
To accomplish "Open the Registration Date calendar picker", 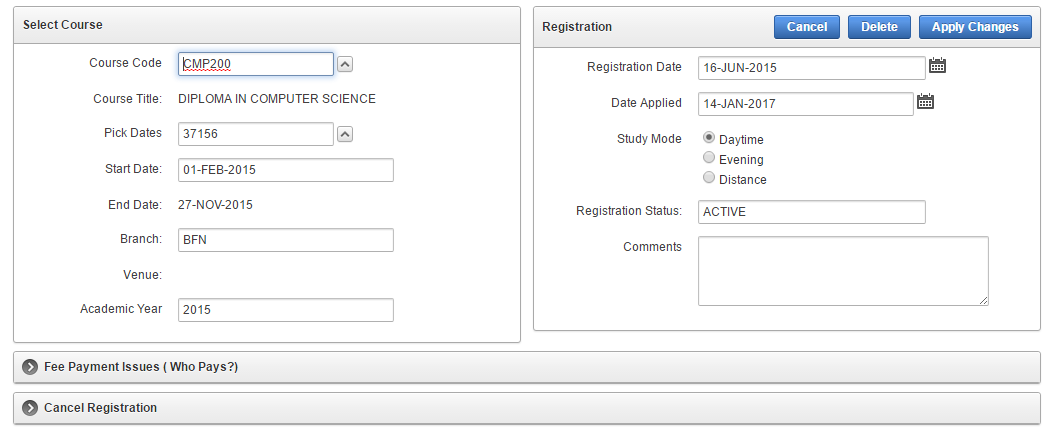I will 937,66.
